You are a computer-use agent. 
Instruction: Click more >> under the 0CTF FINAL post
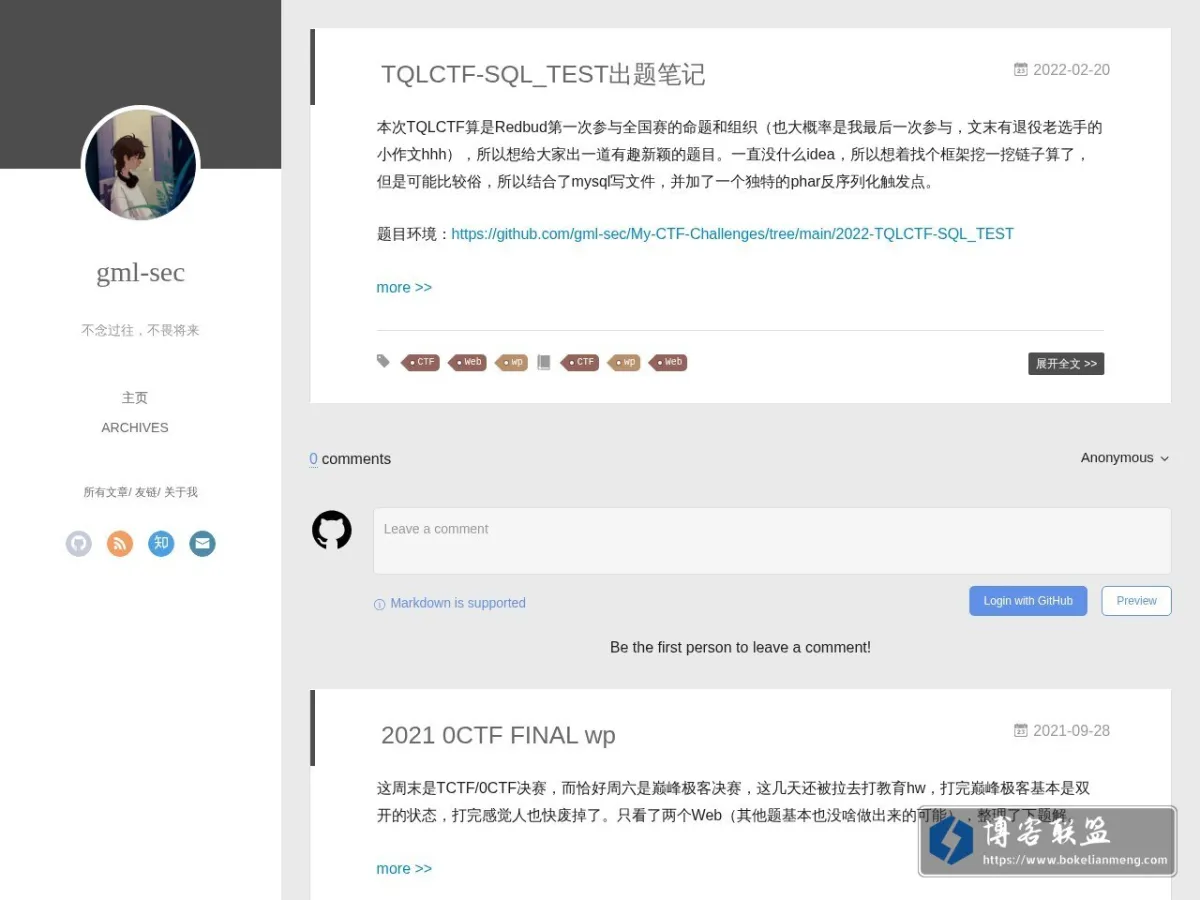(404, 868)
